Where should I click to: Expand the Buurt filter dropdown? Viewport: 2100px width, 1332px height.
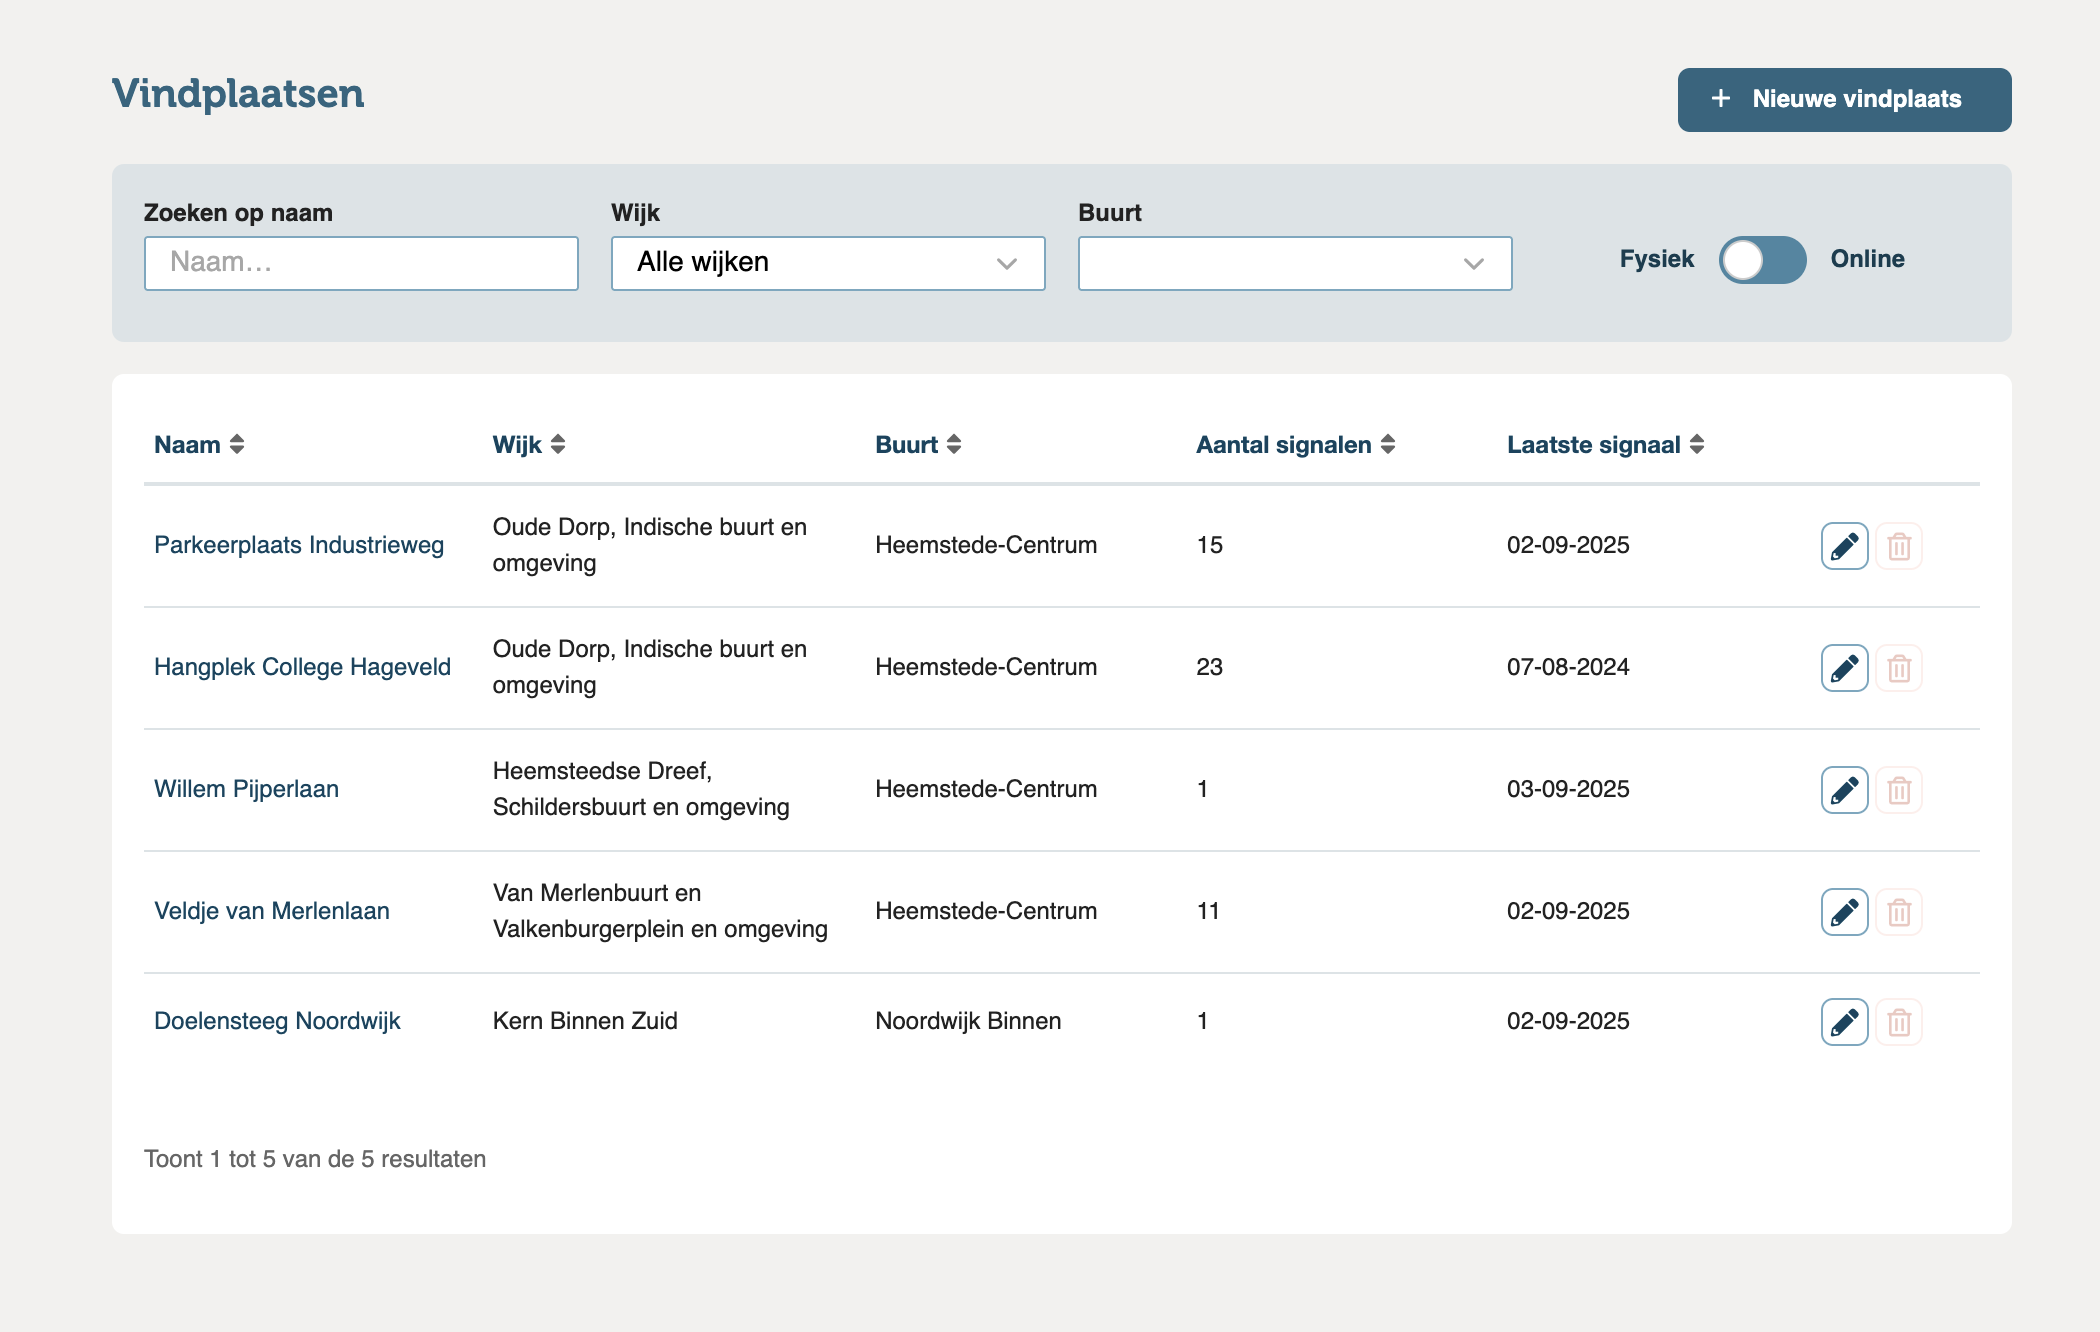[1295, 263]
